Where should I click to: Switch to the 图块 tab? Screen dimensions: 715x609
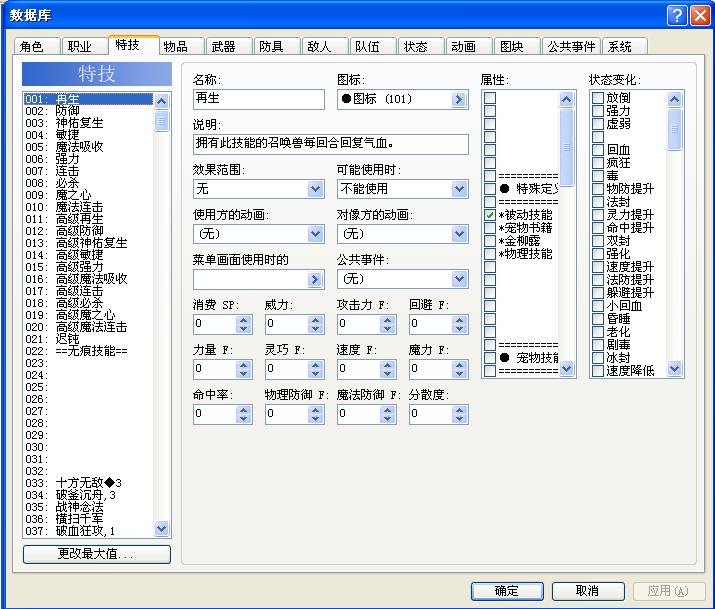tap(517, 46)
